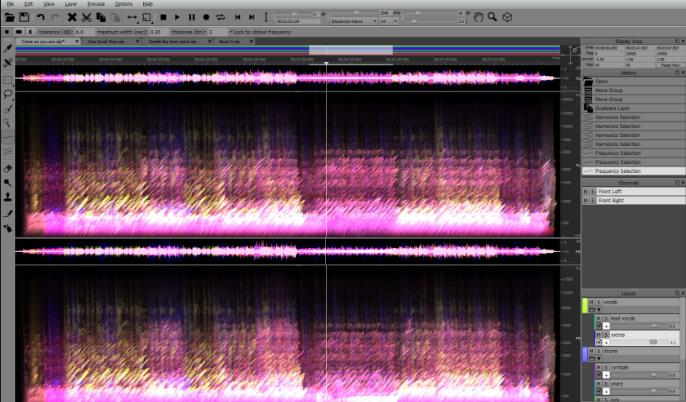Click the scissors Cut icon
686x402 pixels.
point(87,17)
